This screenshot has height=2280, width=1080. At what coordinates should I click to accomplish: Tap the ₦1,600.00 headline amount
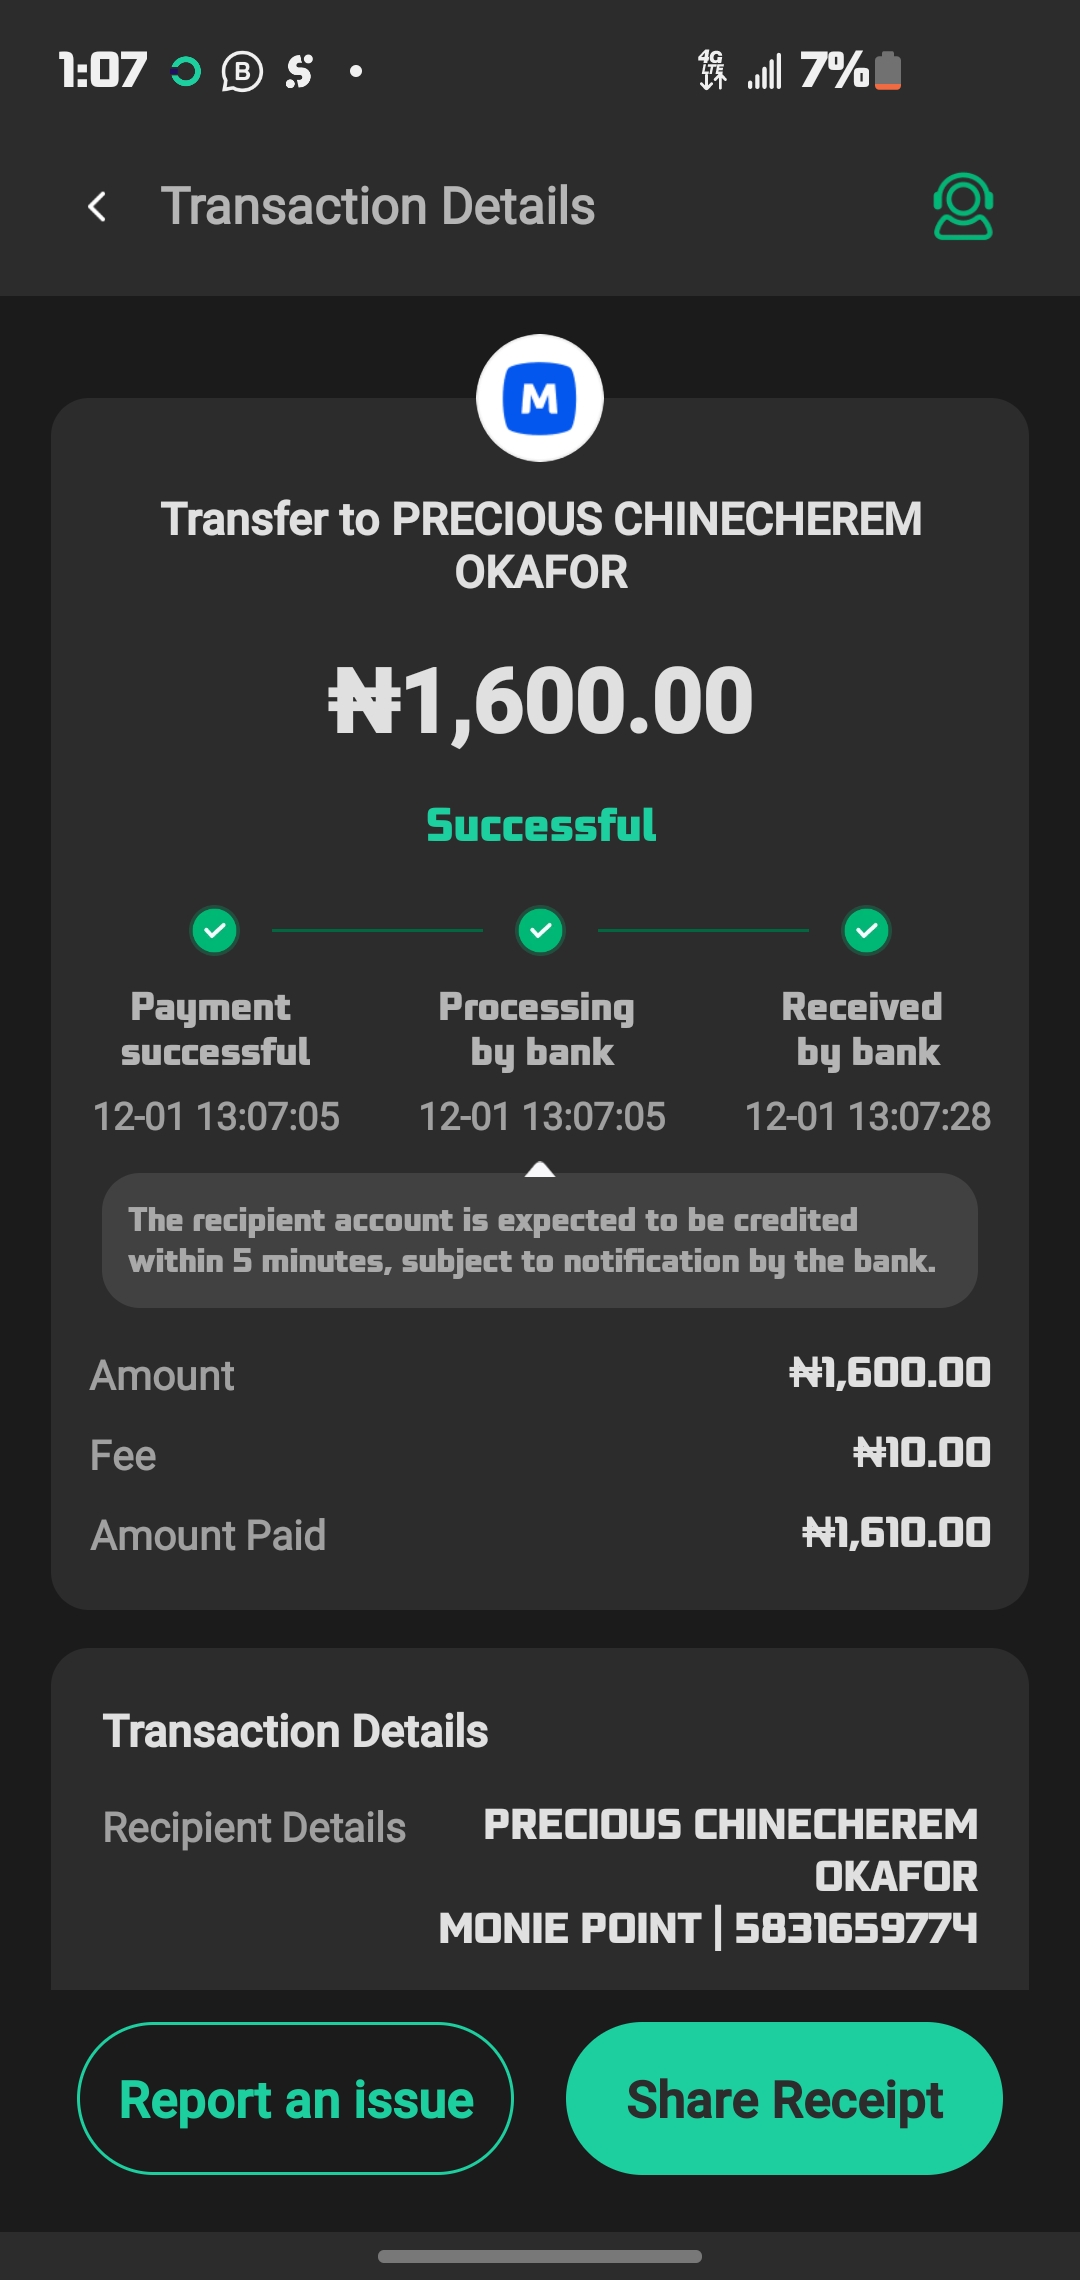point(541,702)
